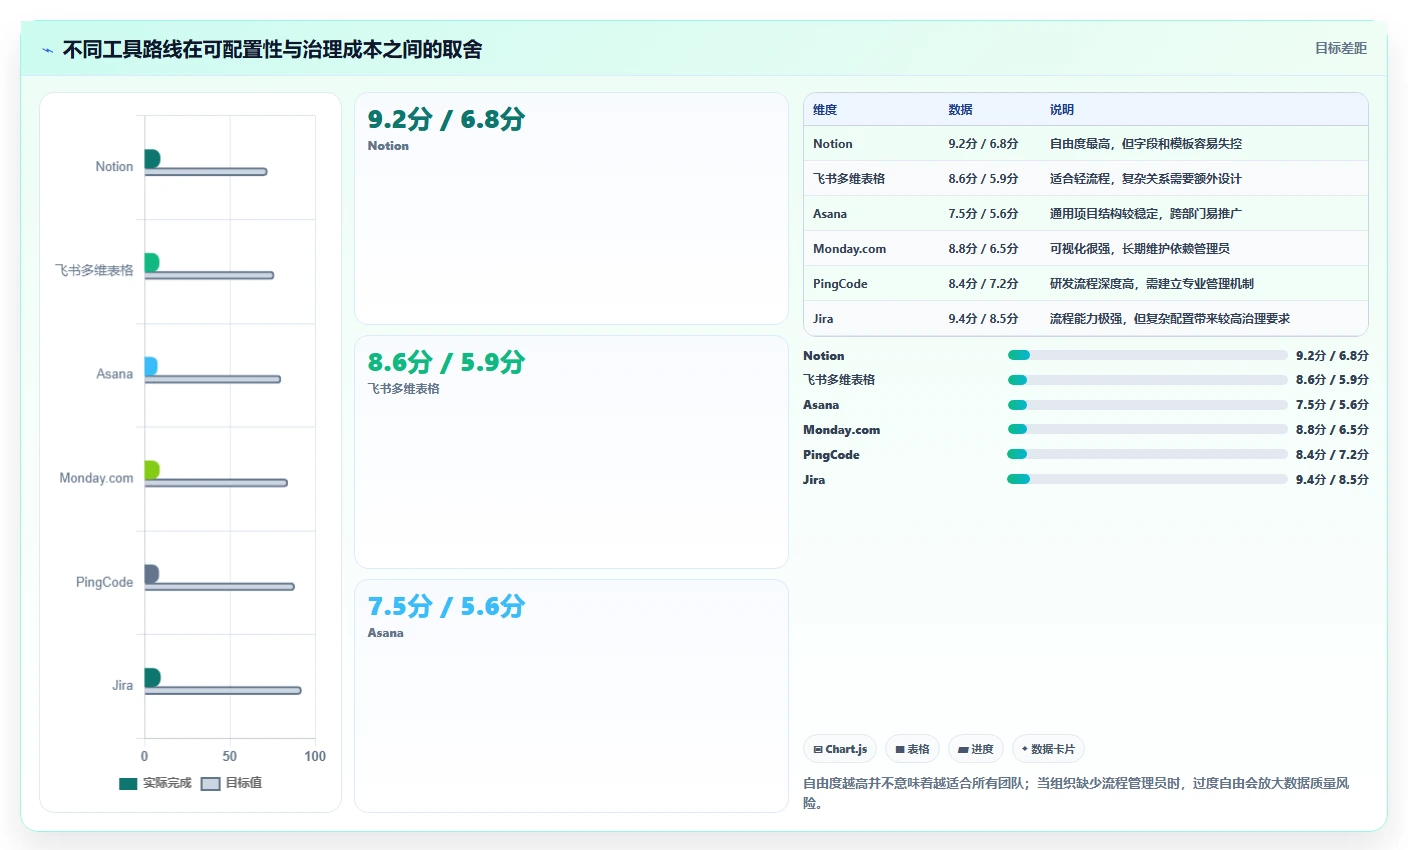The height and width of the screenshot is (850, 1408).
Task: Click the 50 tick on the chart axis
Action: 230,756
